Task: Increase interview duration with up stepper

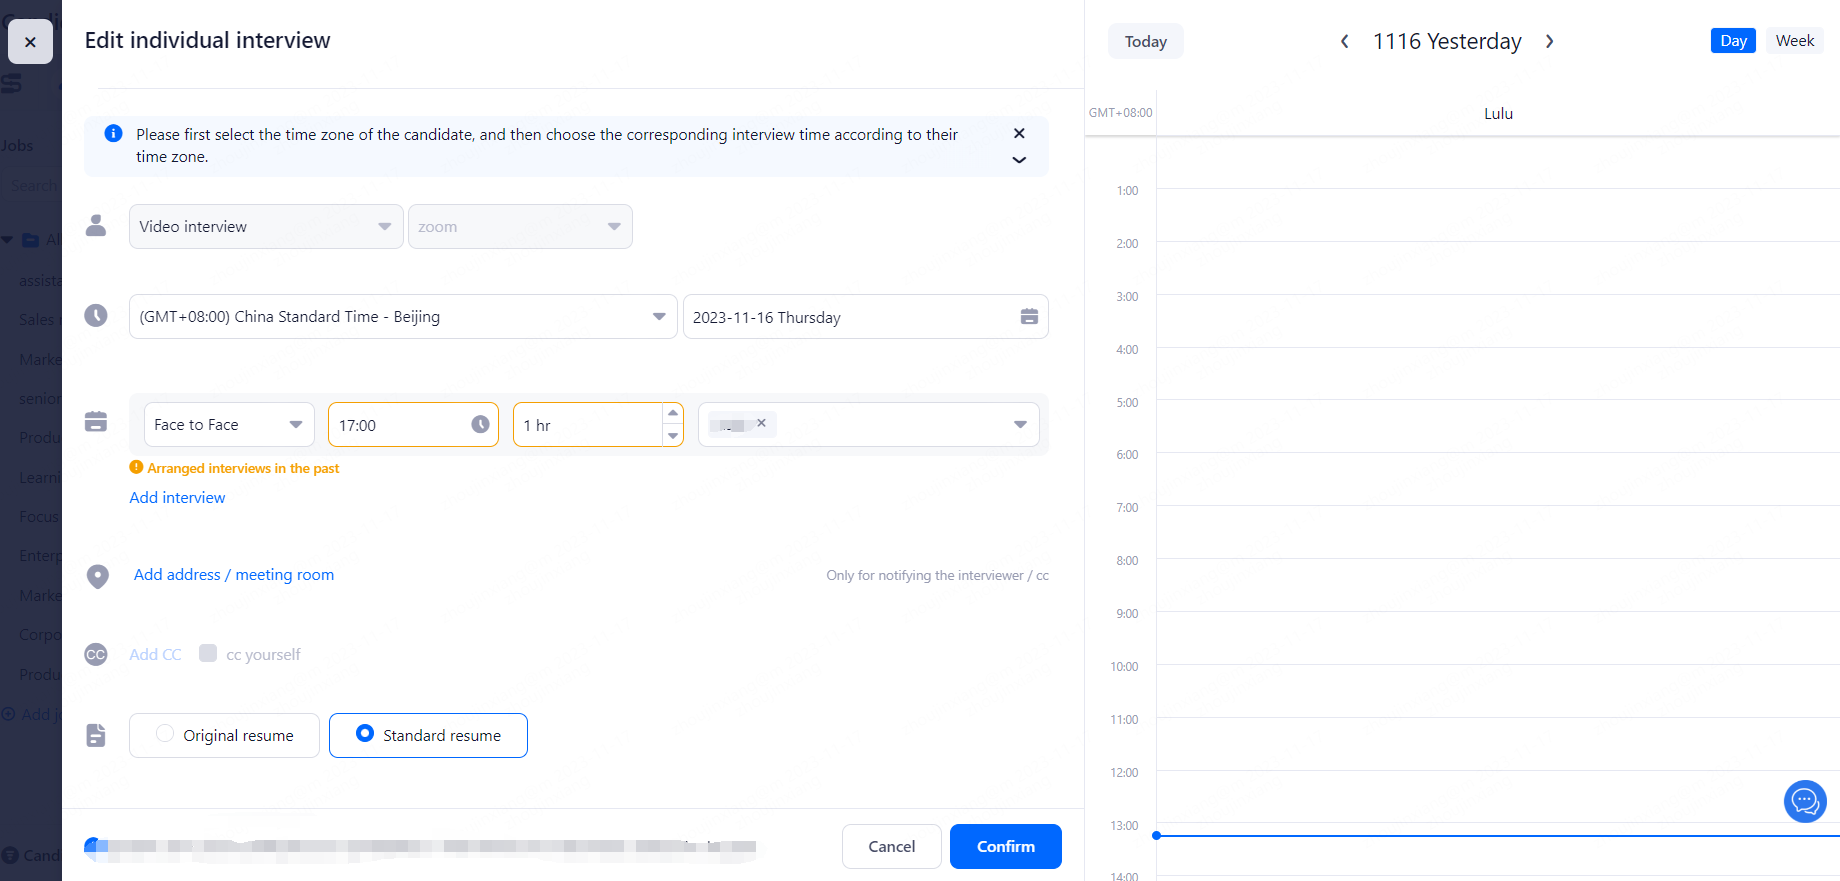Action: [x=673, y=413]
